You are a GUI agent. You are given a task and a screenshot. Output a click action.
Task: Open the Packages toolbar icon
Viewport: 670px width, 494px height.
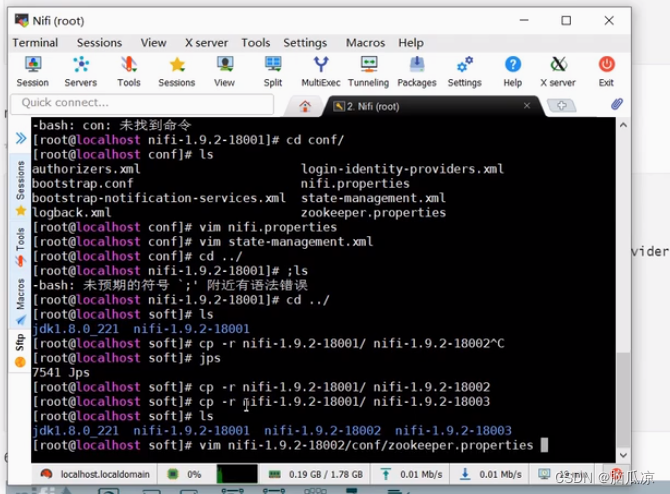coord(417,71)
